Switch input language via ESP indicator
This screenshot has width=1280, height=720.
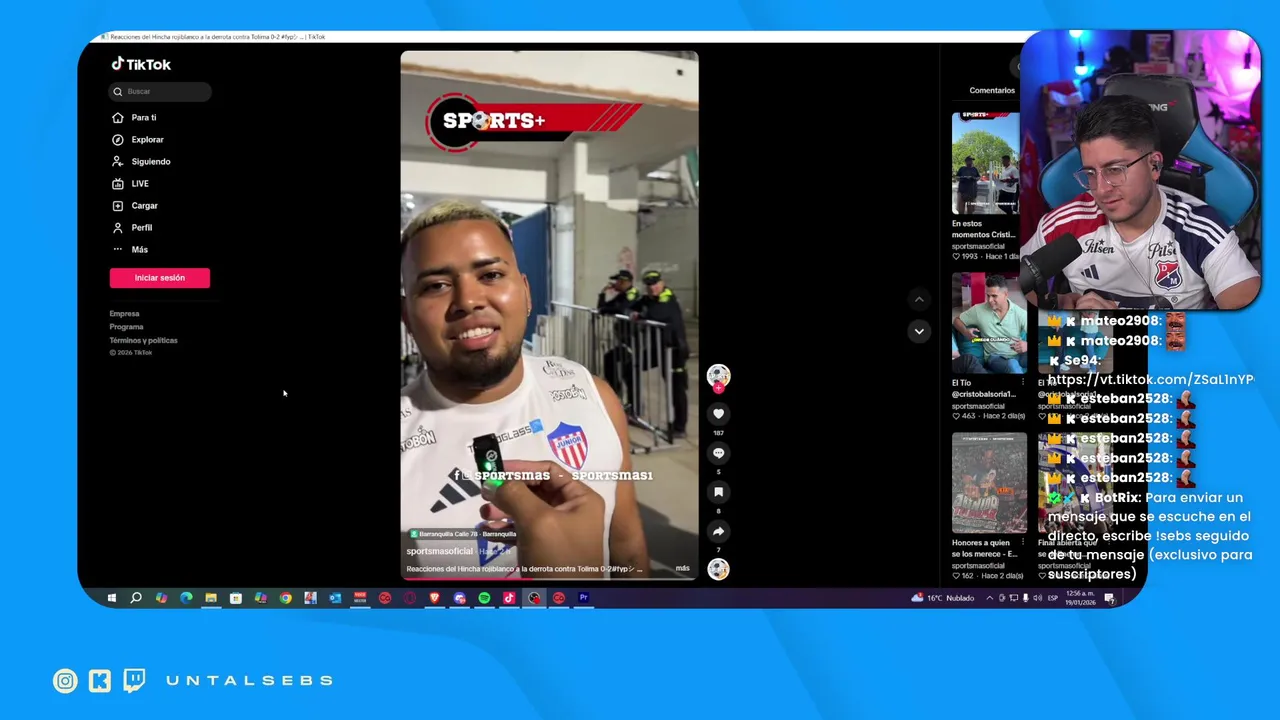[x=1052, y=598]
